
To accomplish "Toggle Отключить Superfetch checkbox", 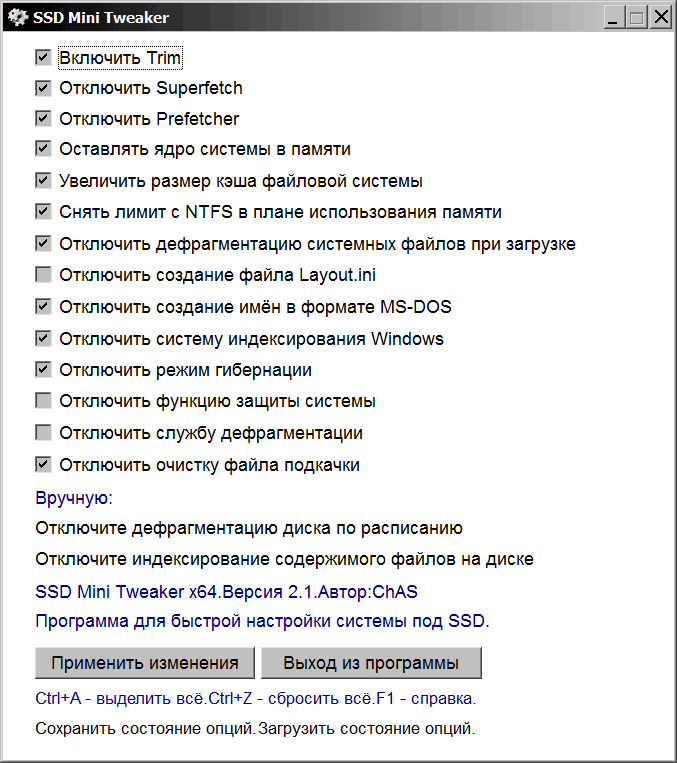I will [x=43, y=88].
